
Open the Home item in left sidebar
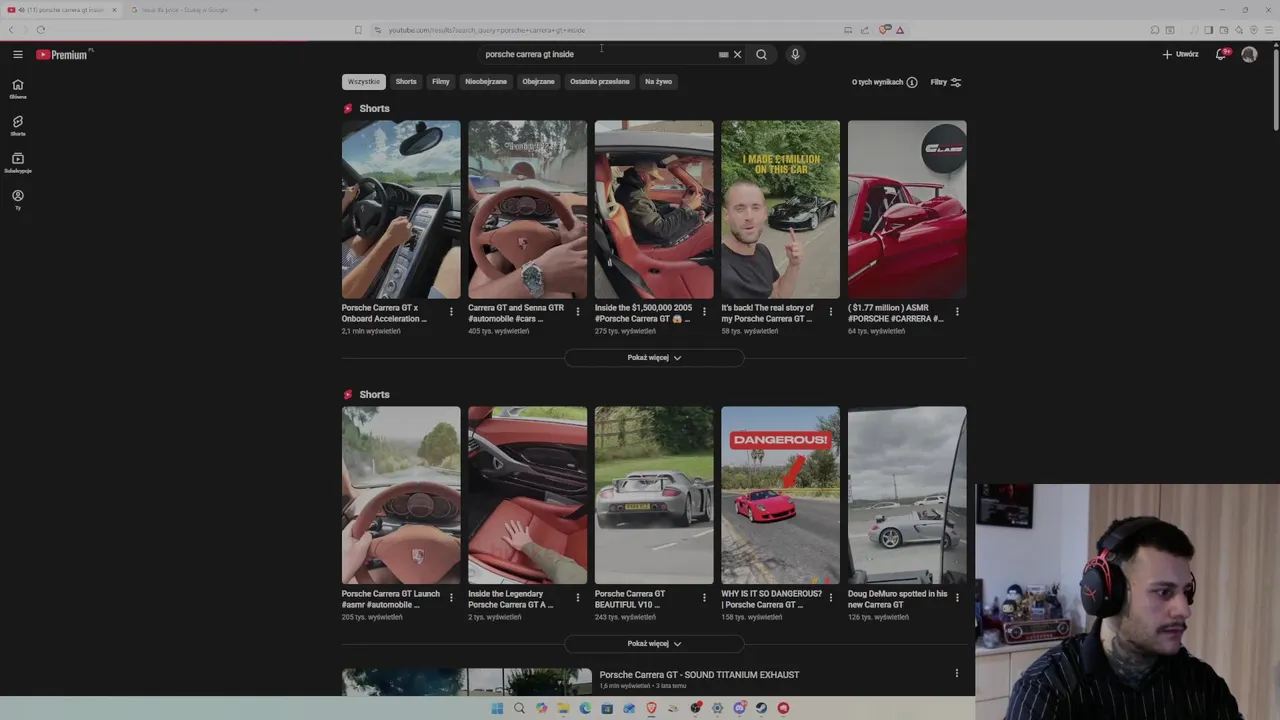click(x=17, y=89)
